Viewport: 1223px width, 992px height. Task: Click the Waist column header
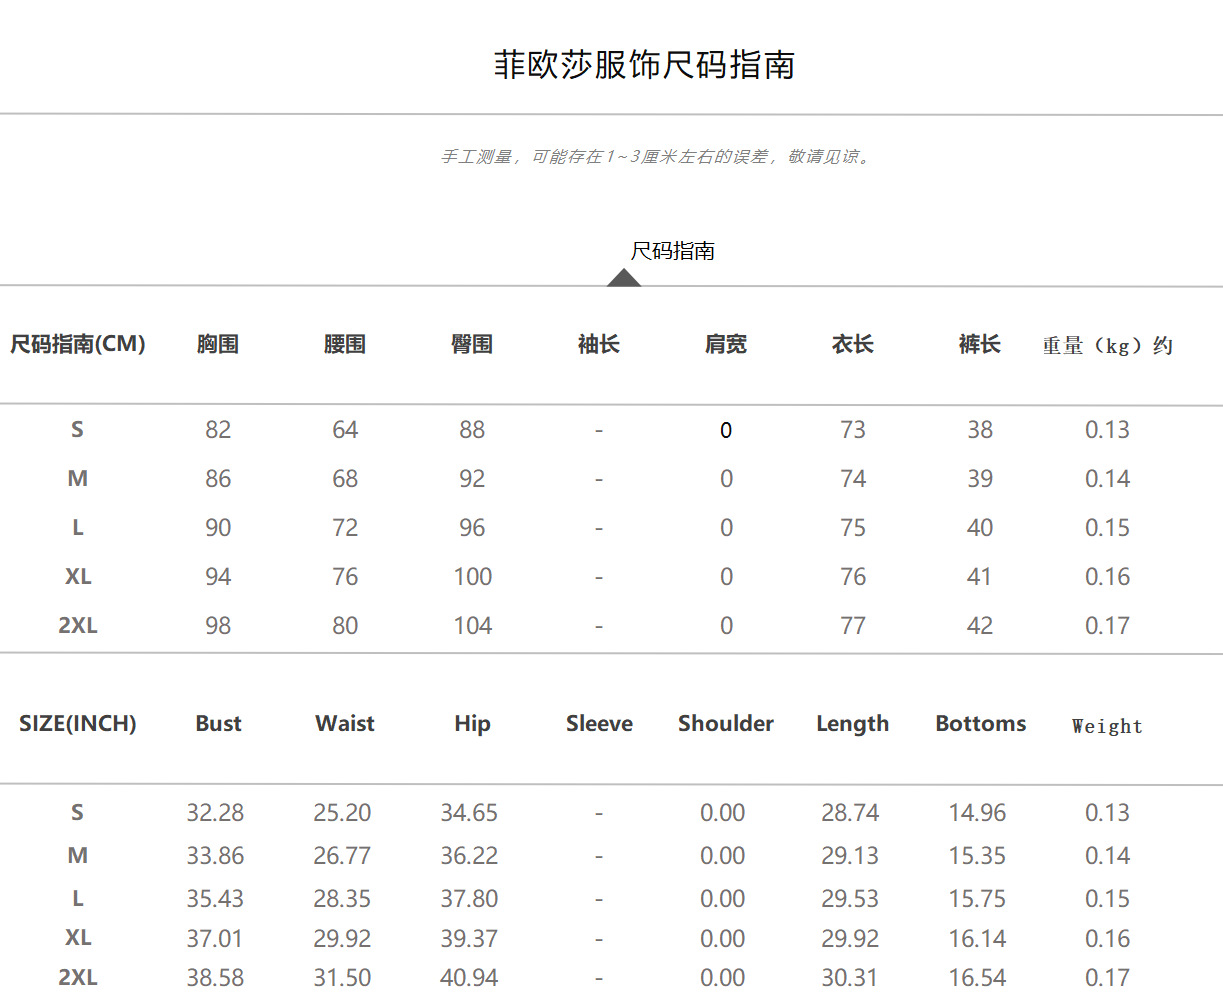[x=345, y=724]
